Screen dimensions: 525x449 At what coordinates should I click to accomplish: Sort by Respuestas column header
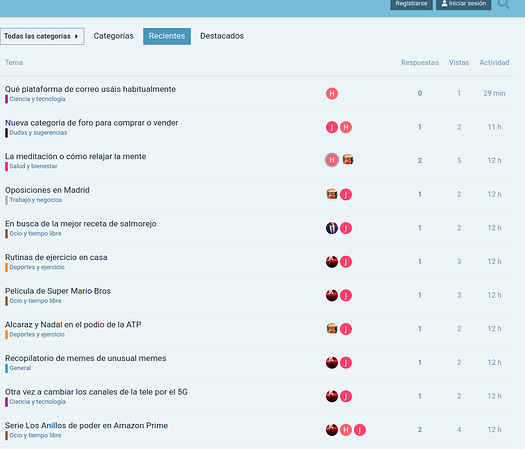[420, 63]
